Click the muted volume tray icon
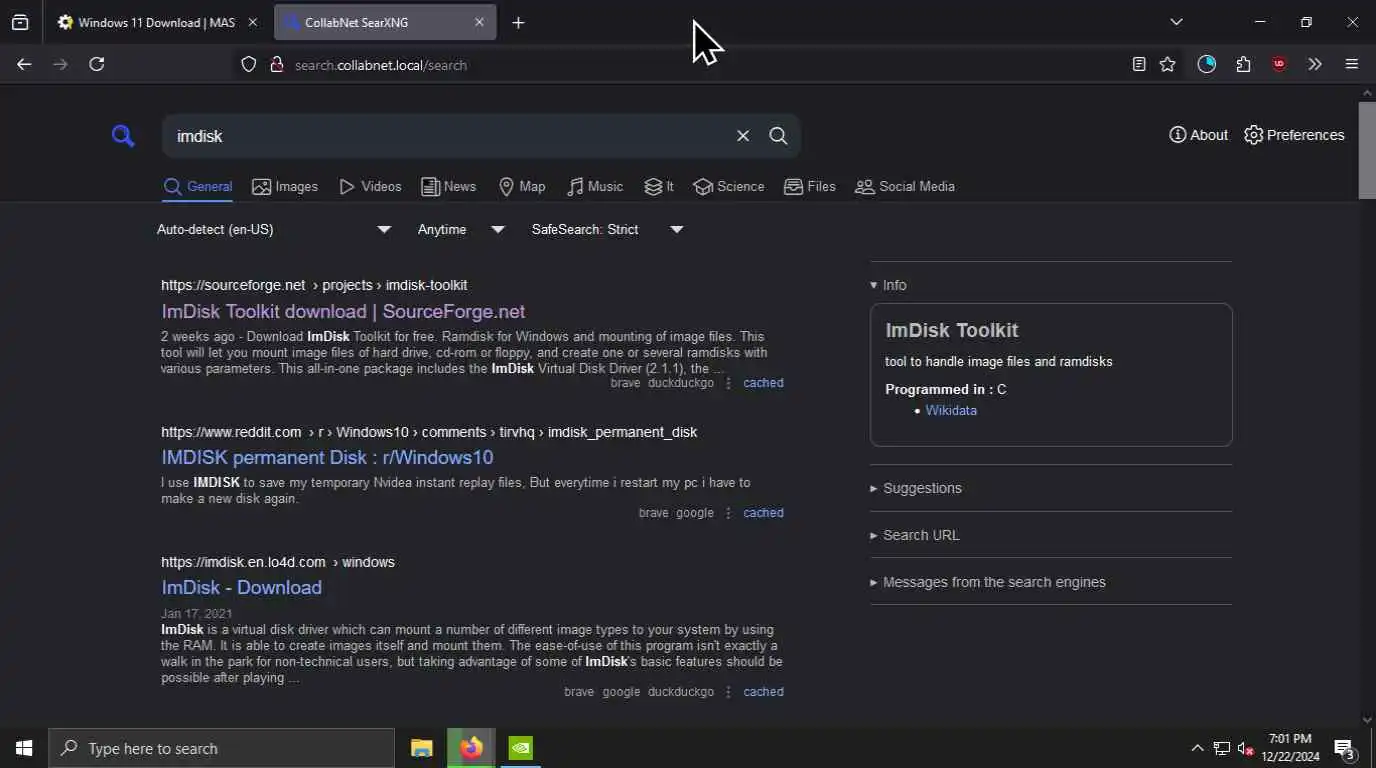1376x768 pixels. 1246,748
